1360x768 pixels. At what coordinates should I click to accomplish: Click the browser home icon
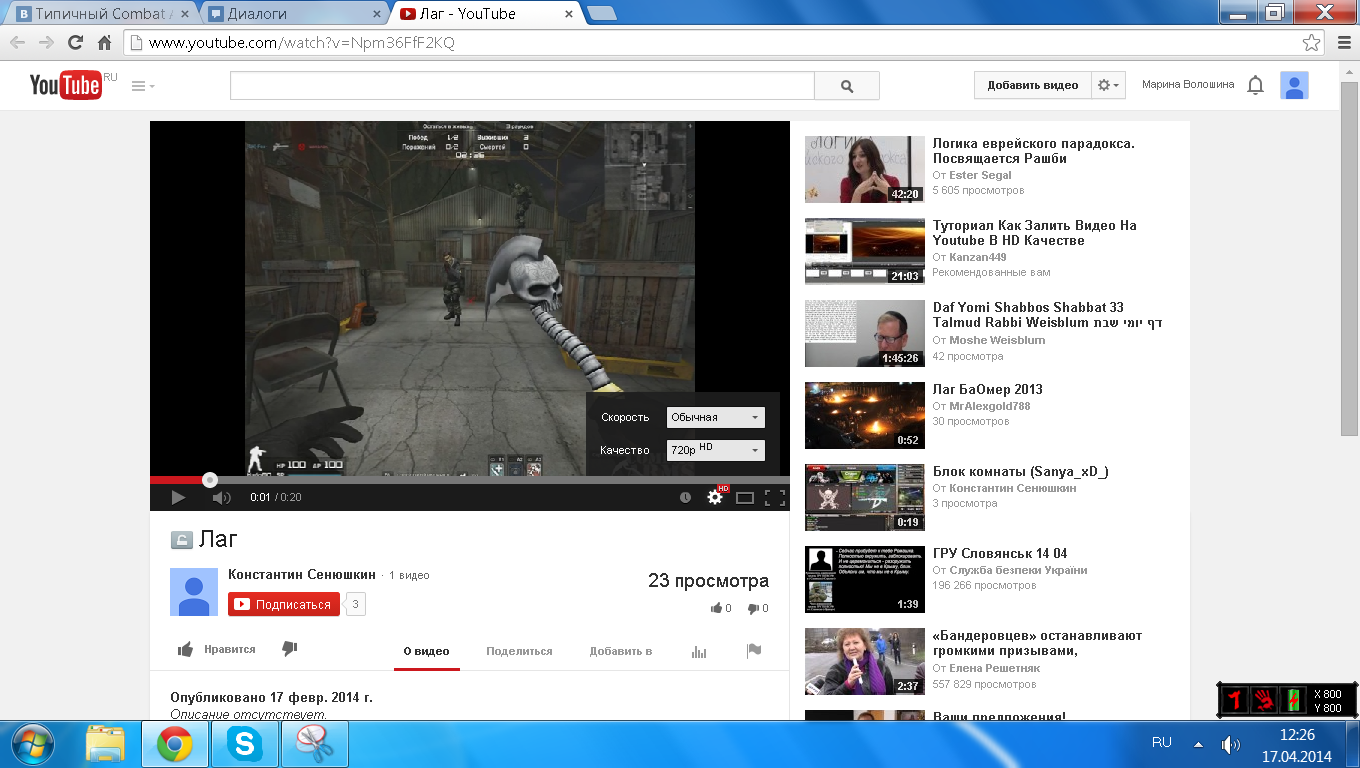tap(104, 43)
